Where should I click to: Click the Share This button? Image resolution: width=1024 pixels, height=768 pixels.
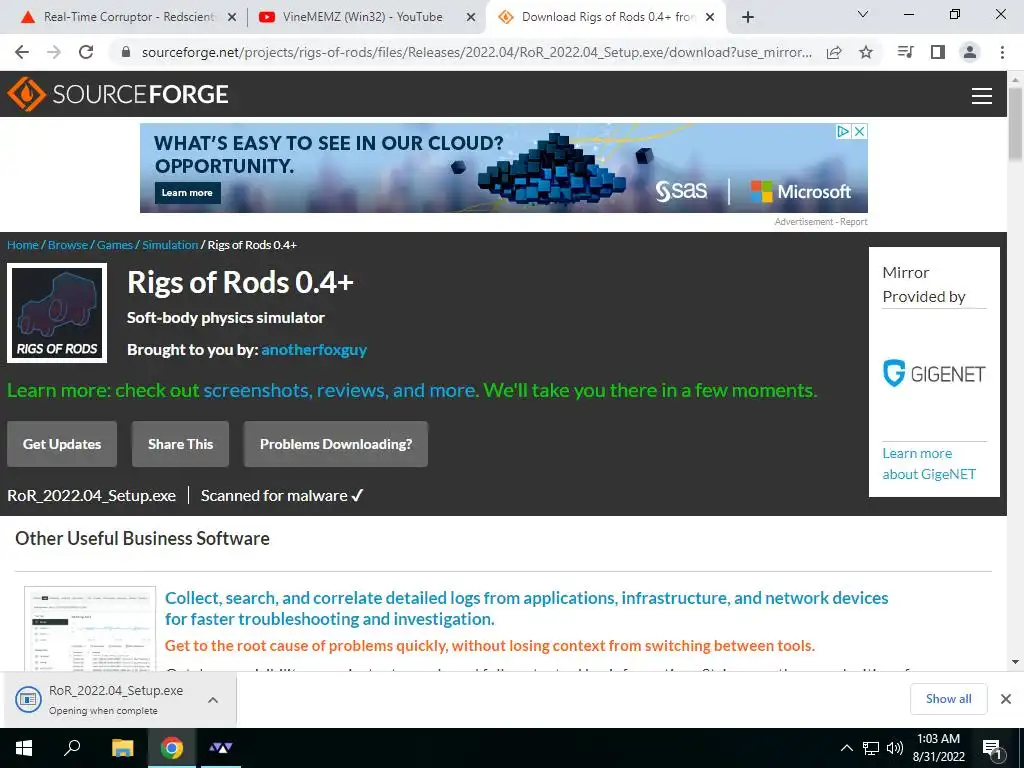tap(180, 444)
